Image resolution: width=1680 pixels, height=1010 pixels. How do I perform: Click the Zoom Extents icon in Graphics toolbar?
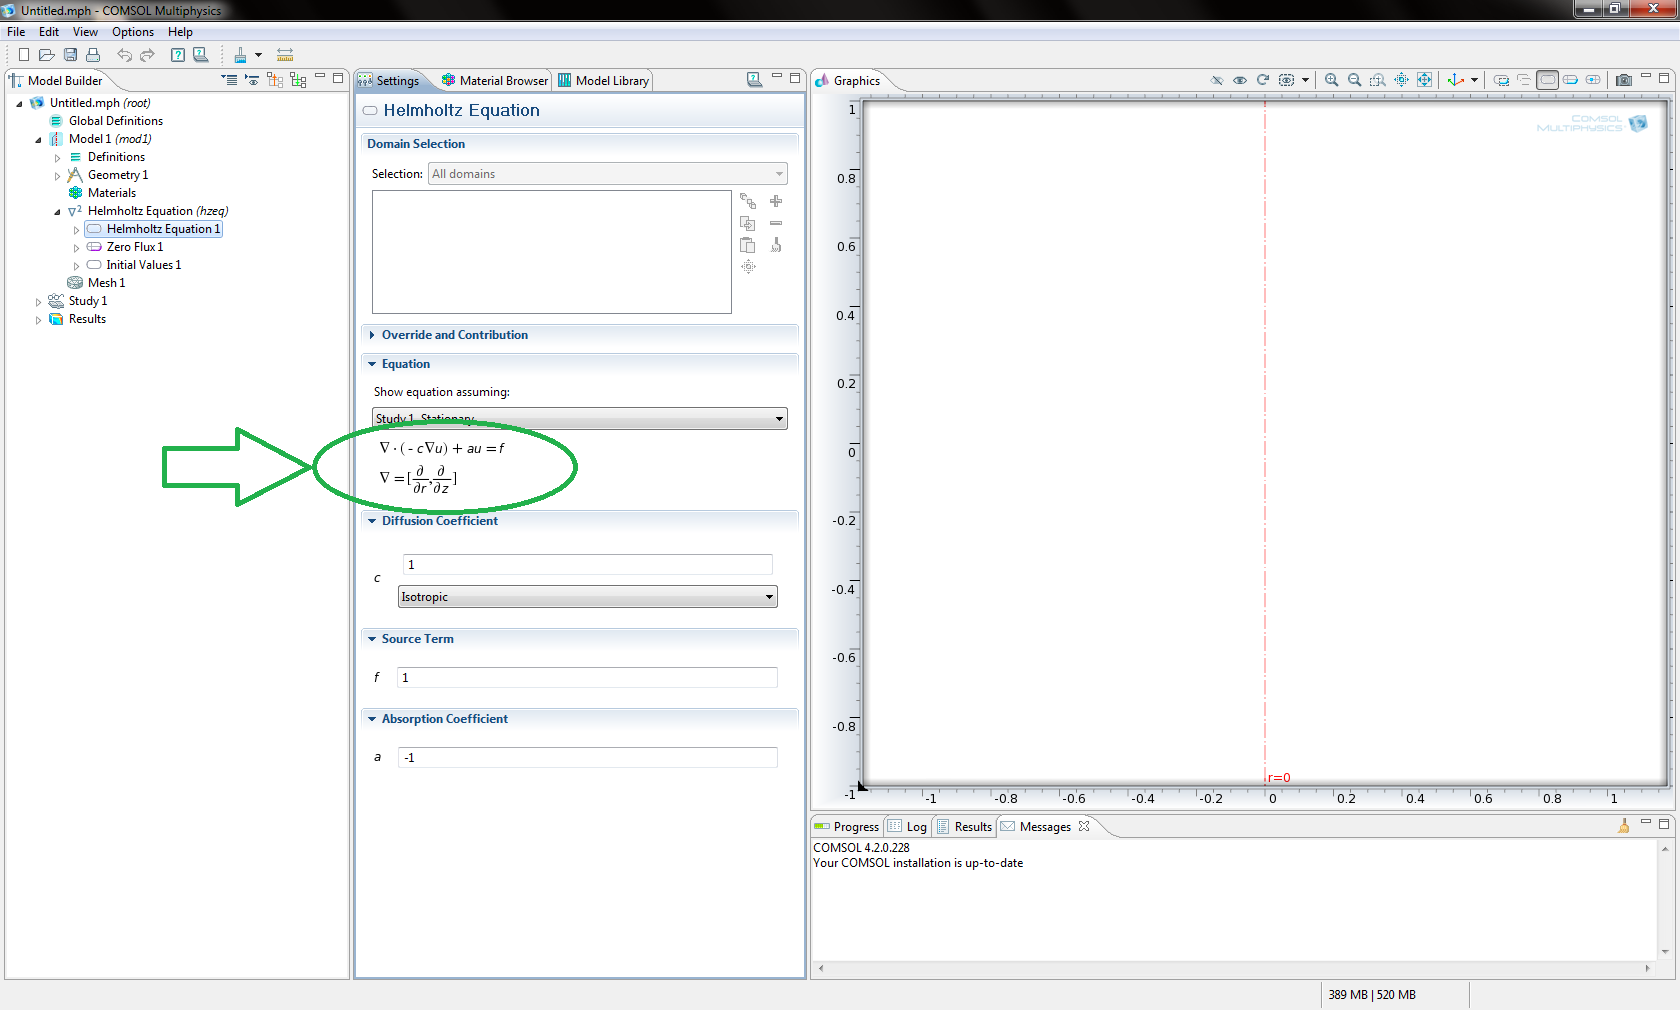[x=1425, y=80]
